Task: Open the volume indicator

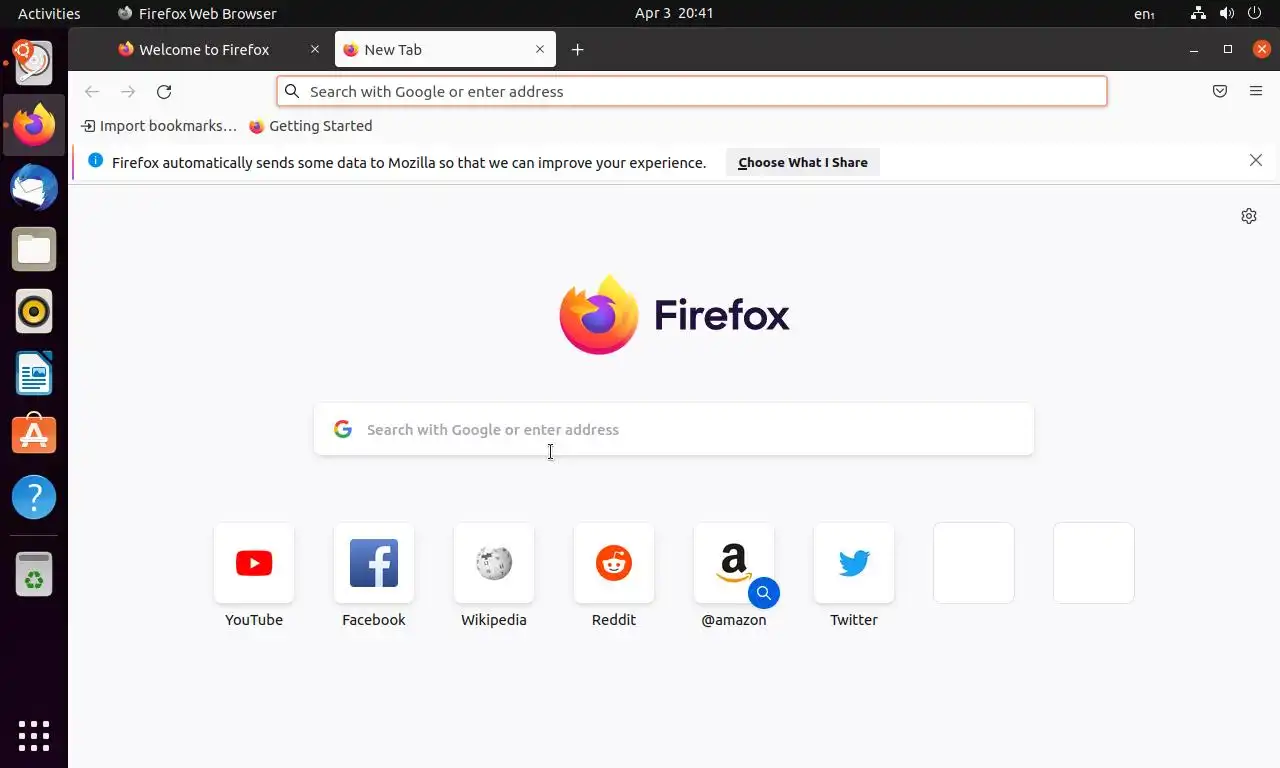Action: 1227,13
